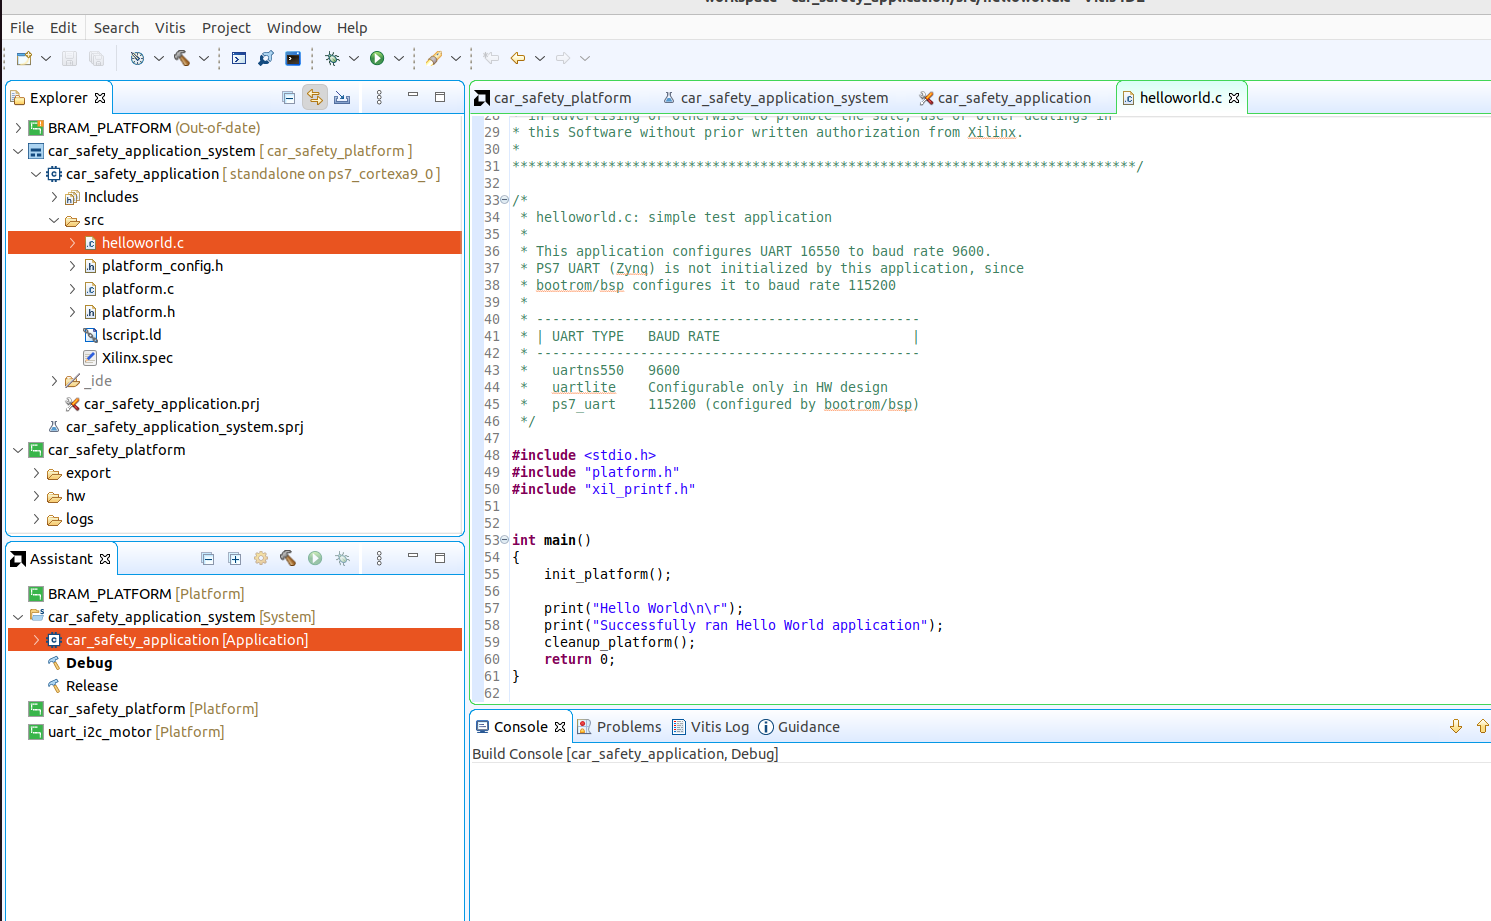
Task: Open dropdown next to Build hammer
Action: click(204, 58)
